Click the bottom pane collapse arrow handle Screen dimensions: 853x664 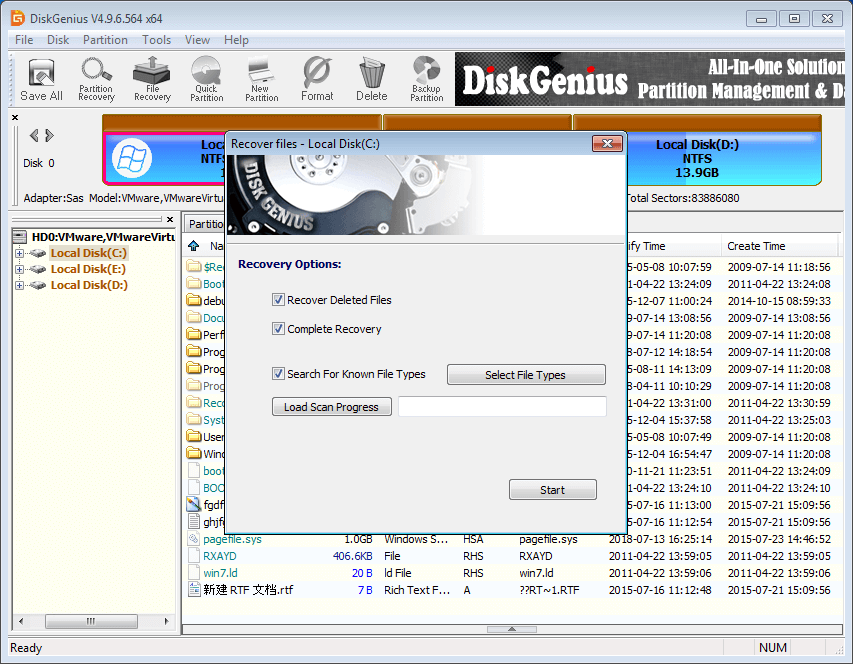(512, 629)
